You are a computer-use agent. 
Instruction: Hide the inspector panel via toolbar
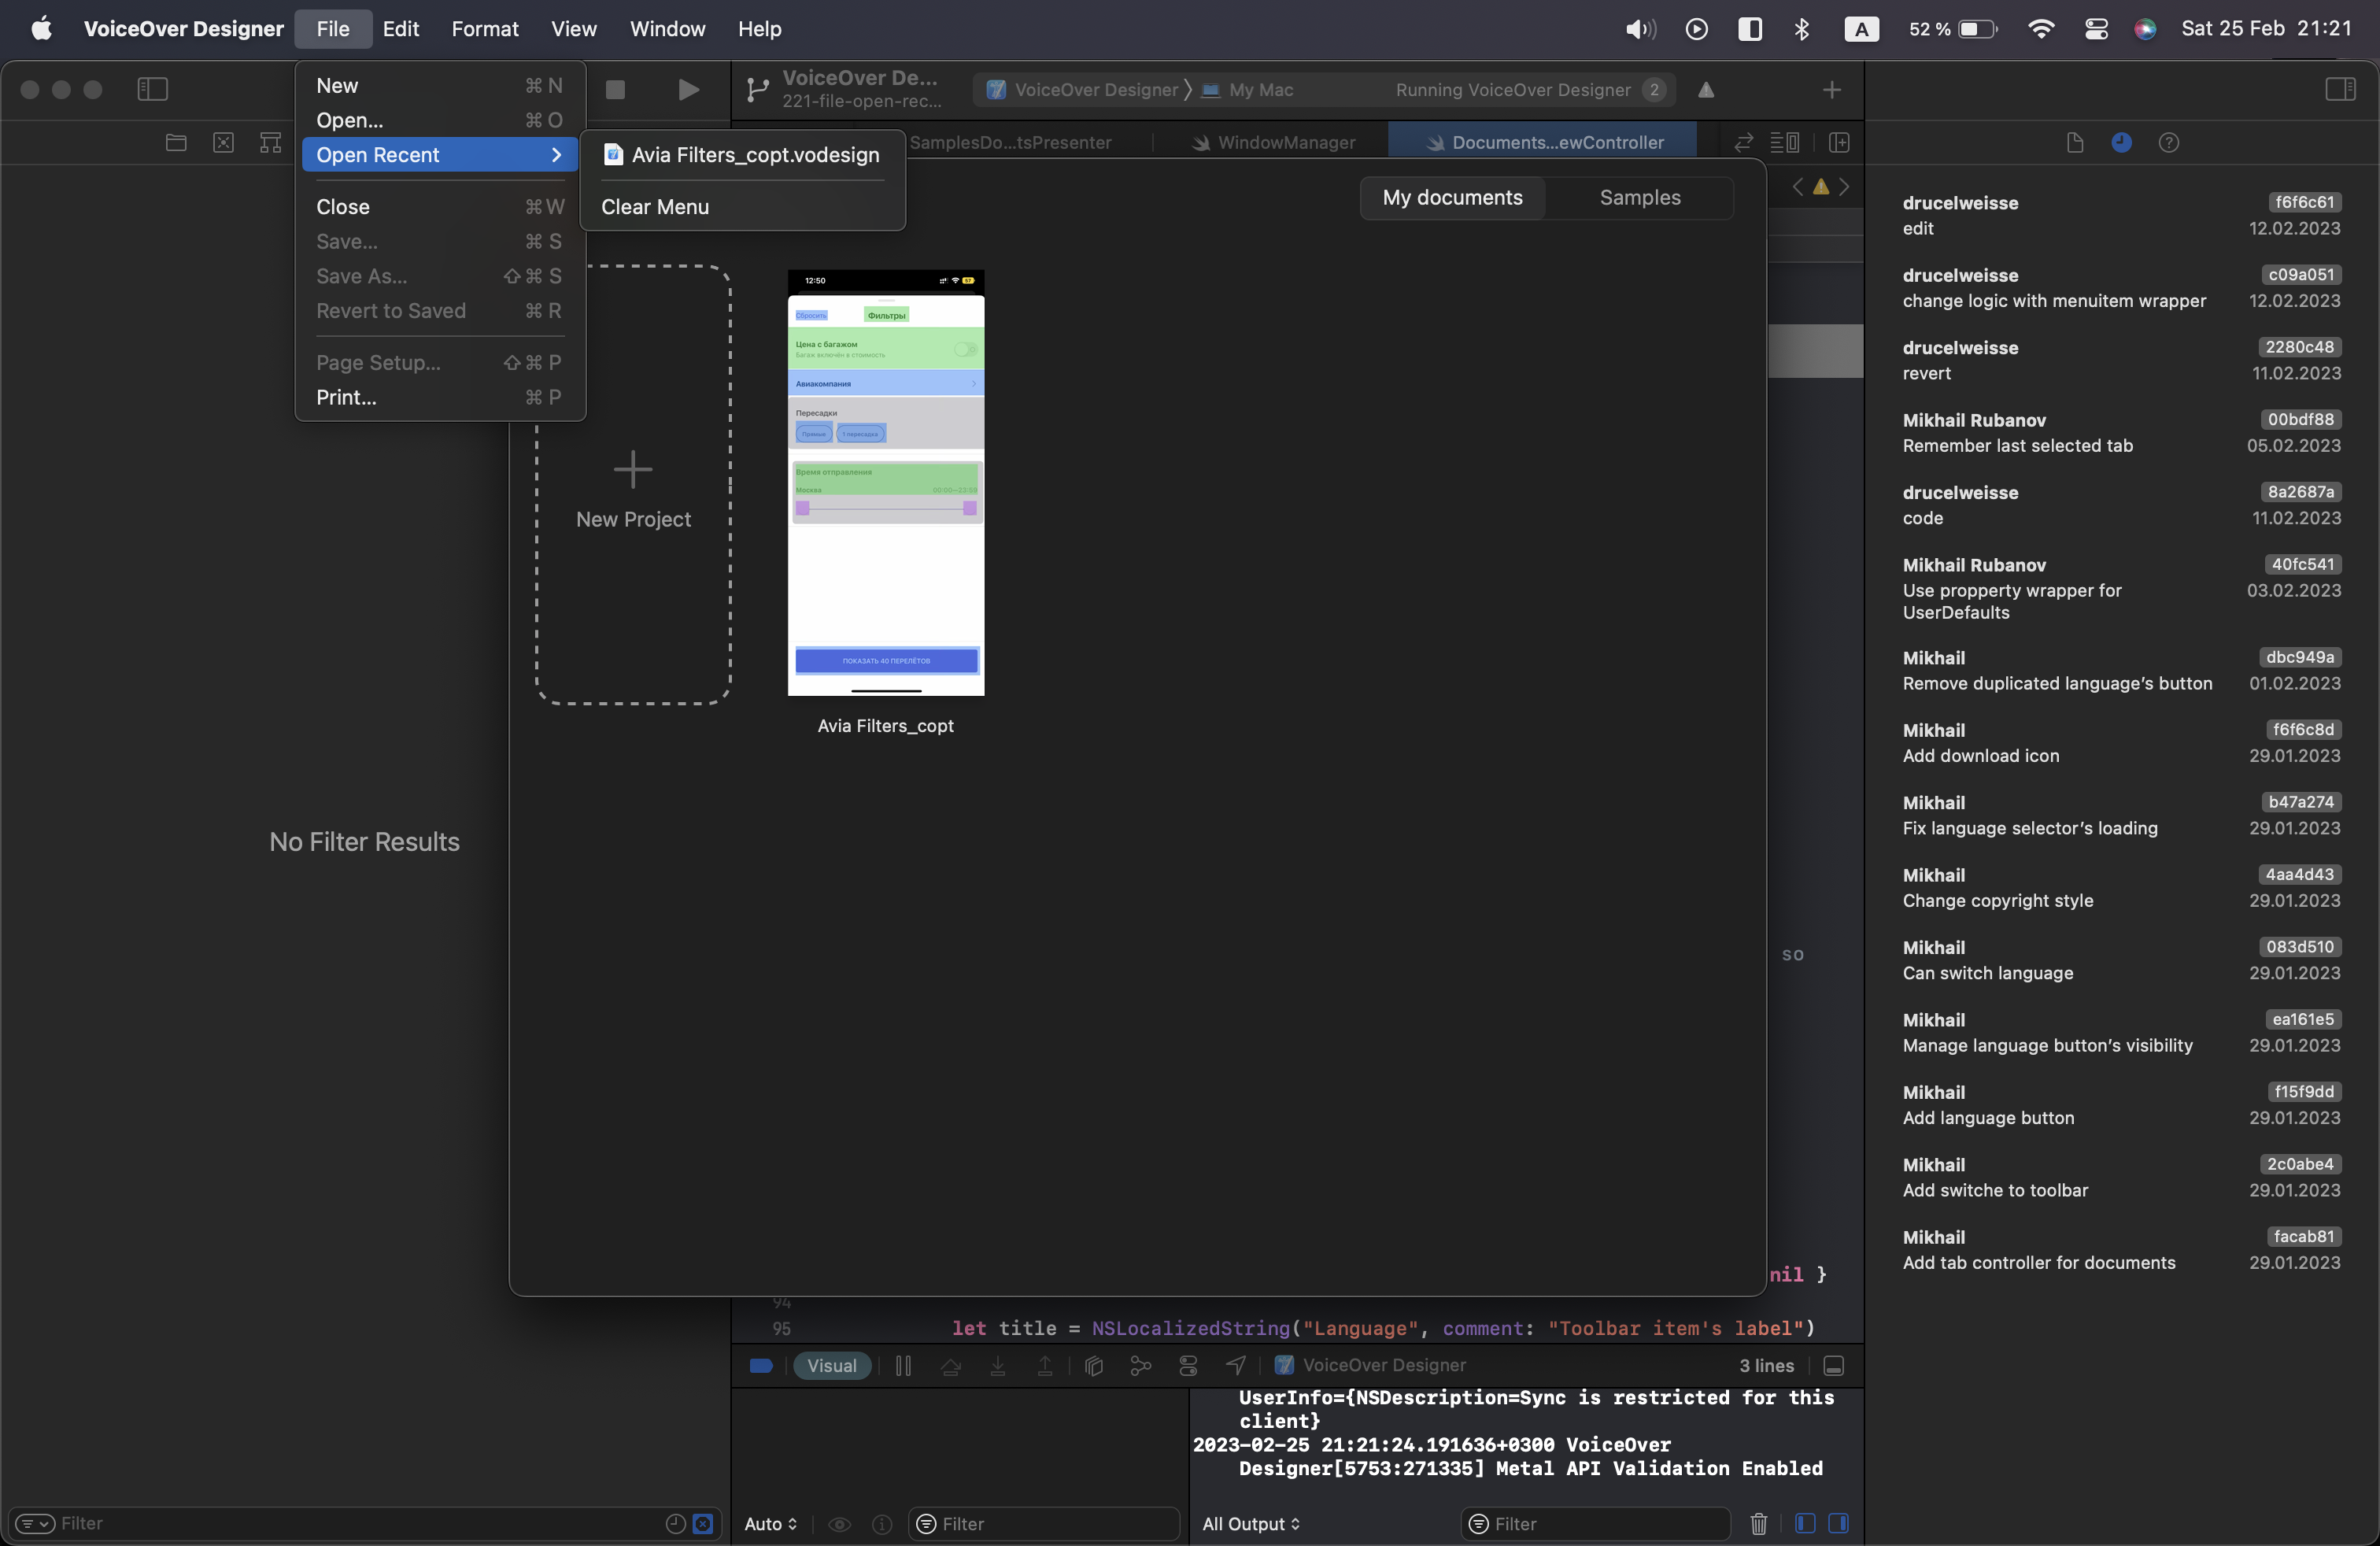tap(2340, 89)
